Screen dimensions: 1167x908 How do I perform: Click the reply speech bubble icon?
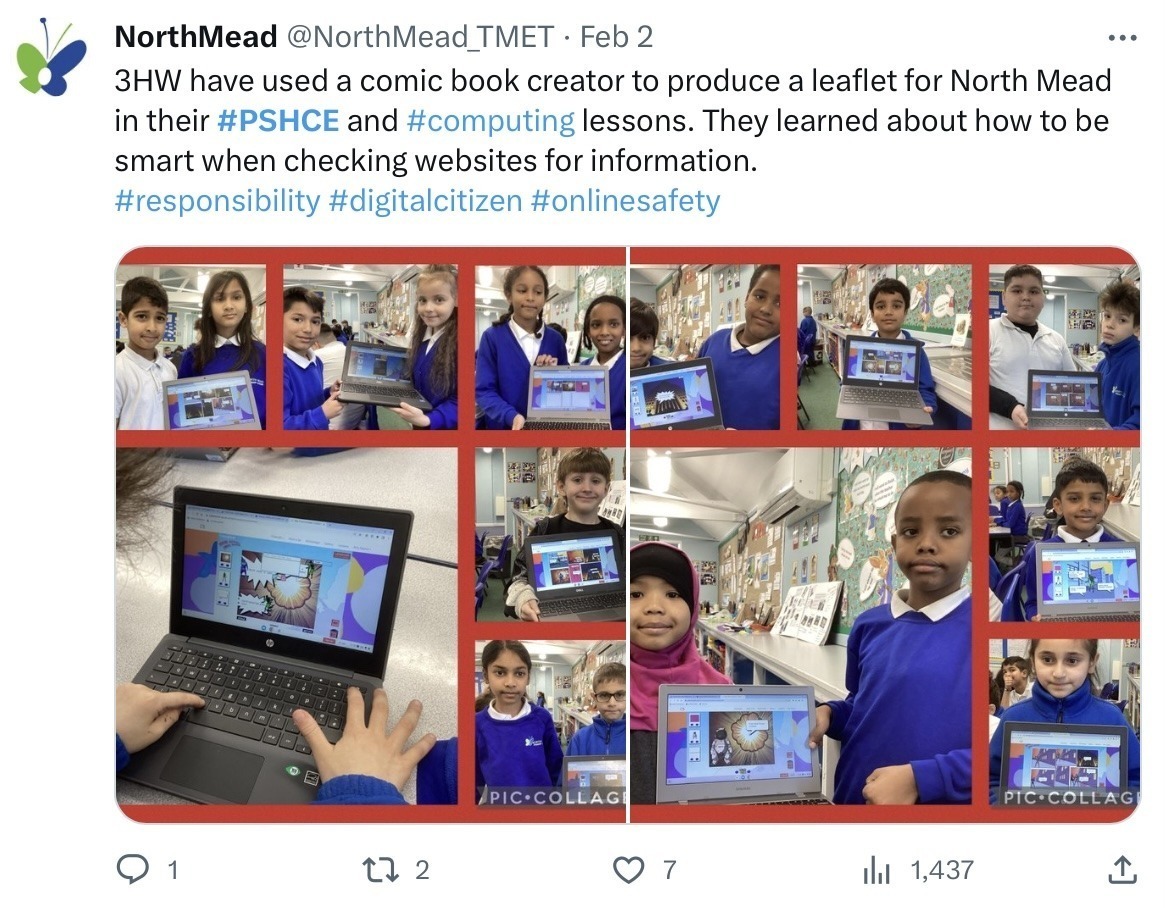133,869
